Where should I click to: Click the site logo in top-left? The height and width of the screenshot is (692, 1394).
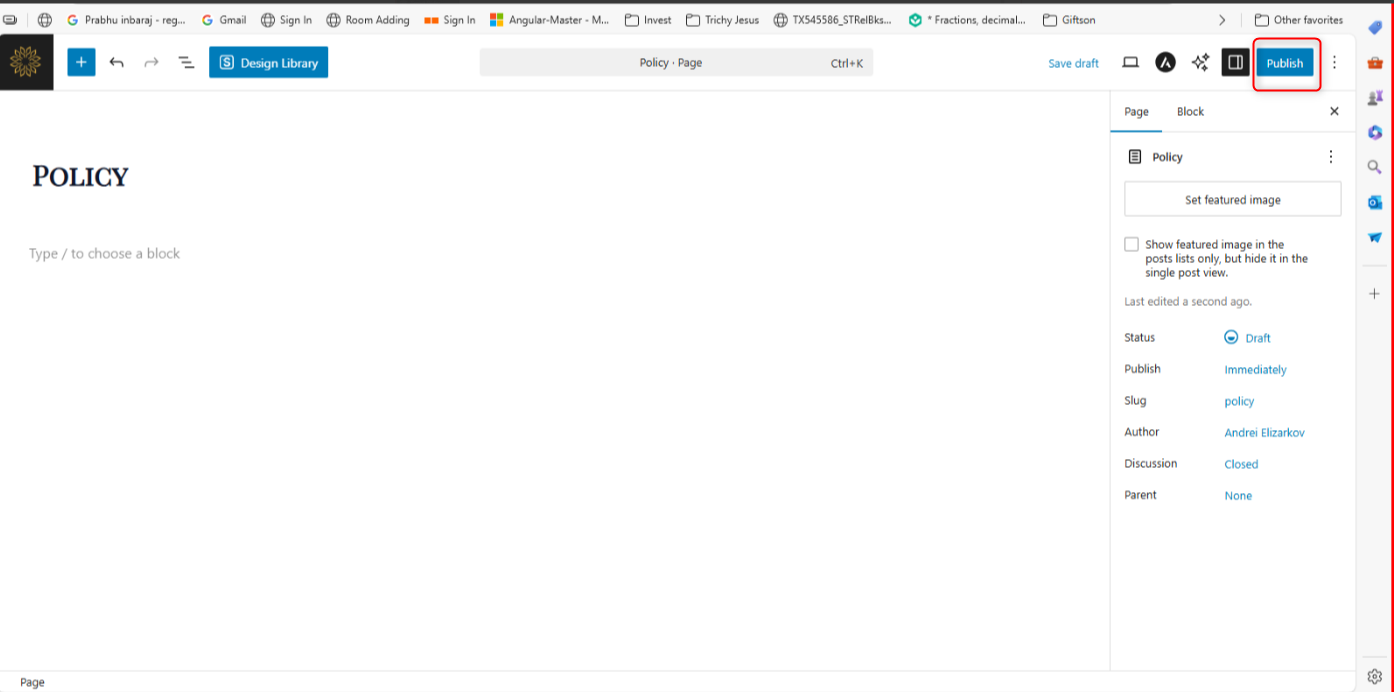26,62
